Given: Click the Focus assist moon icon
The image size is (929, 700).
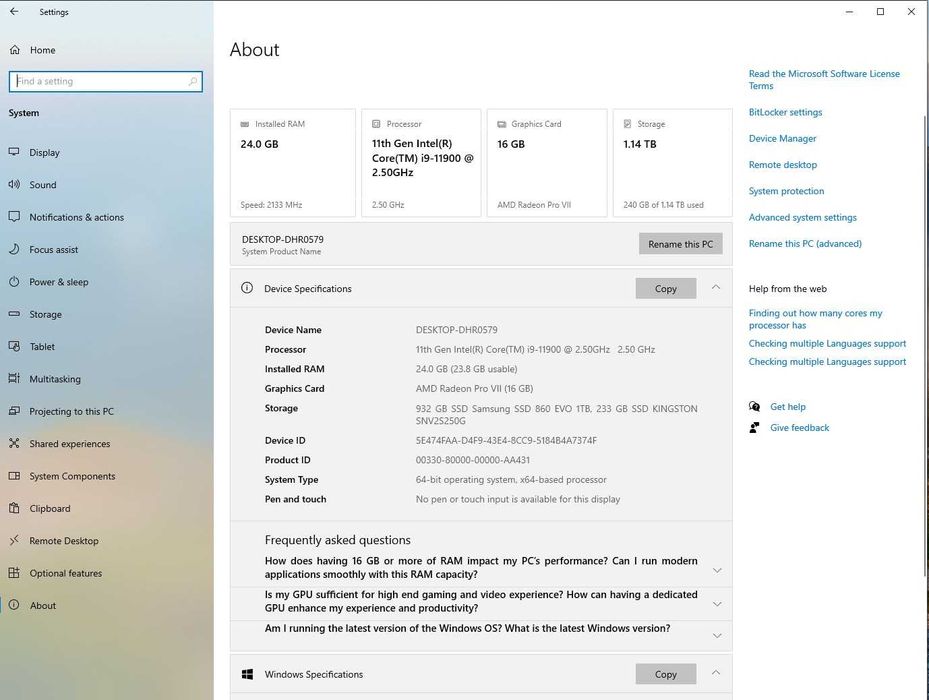Looking at the screenshot, I should point(14,249).
